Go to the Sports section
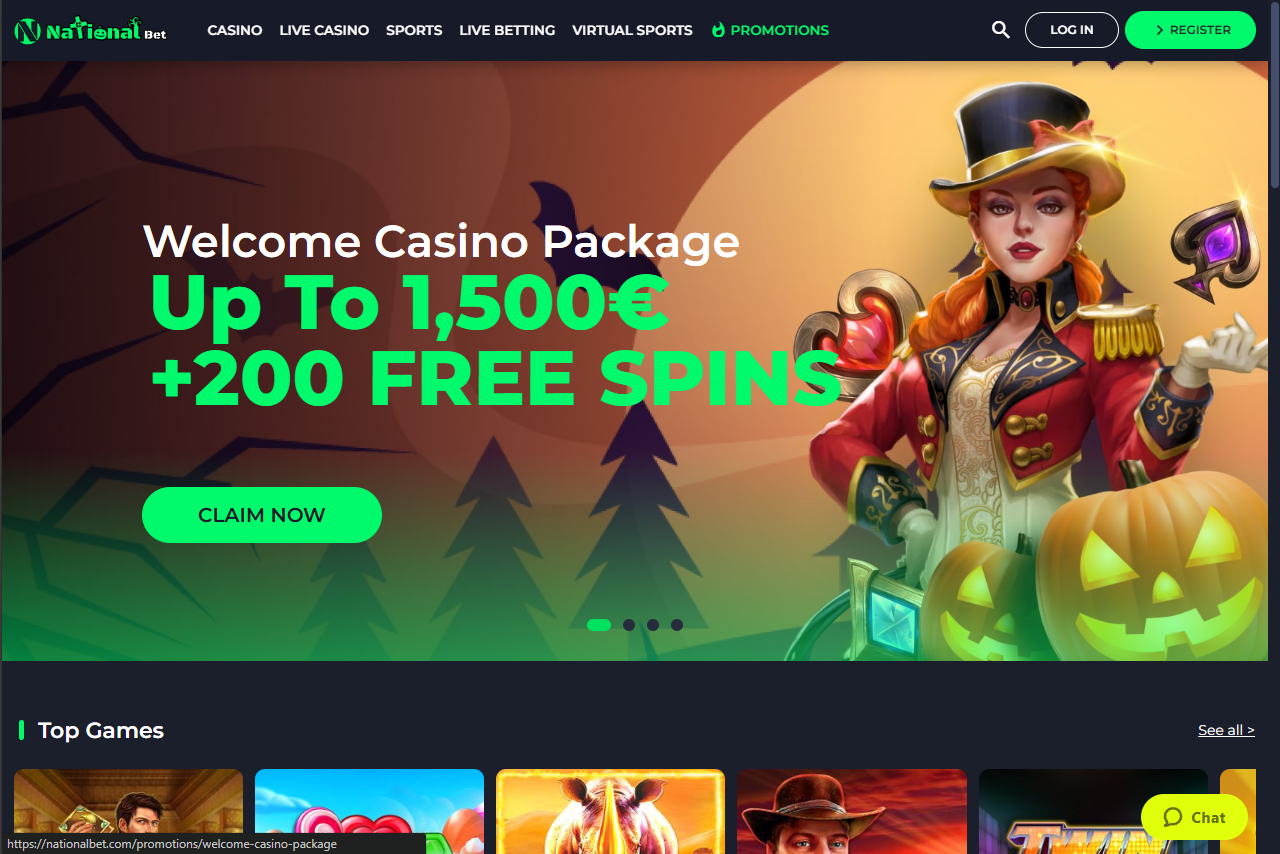 click(x=414, y=30)
